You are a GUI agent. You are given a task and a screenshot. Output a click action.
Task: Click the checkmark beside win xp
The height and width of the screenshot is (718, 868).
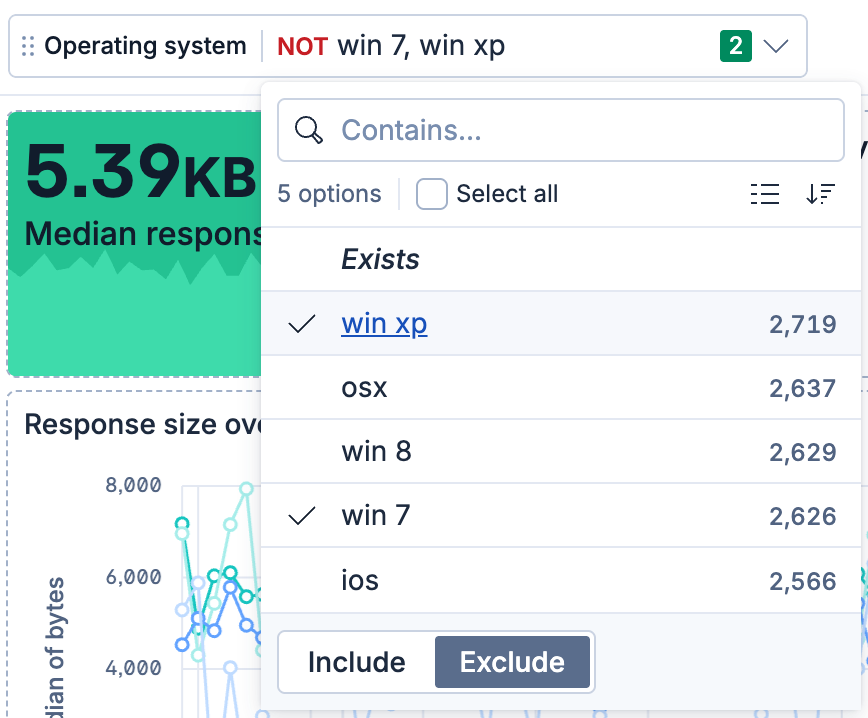pyautogui.click(x=301, y=323)
